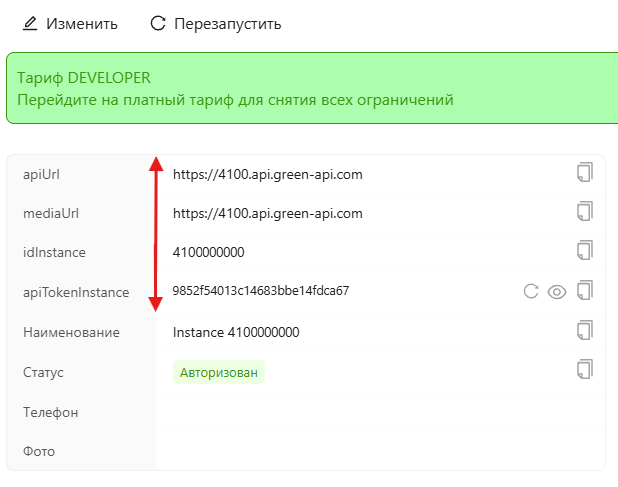Image resolution: width=618 pixels, height=487 pixels.
Task: Click the paid tariff upgrade message
Action: (236, 100)
